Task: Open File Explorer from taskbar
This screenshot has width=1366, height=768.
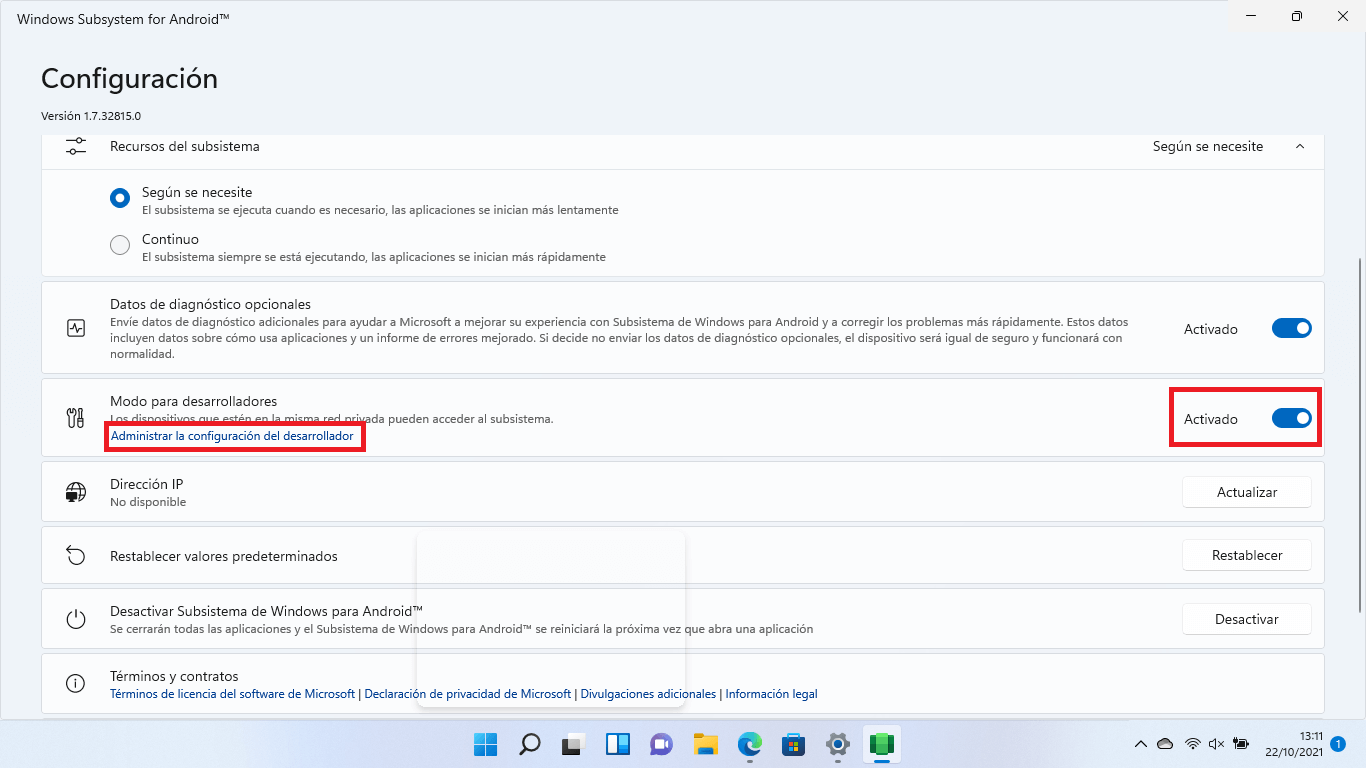Action: tap(706, 744)
